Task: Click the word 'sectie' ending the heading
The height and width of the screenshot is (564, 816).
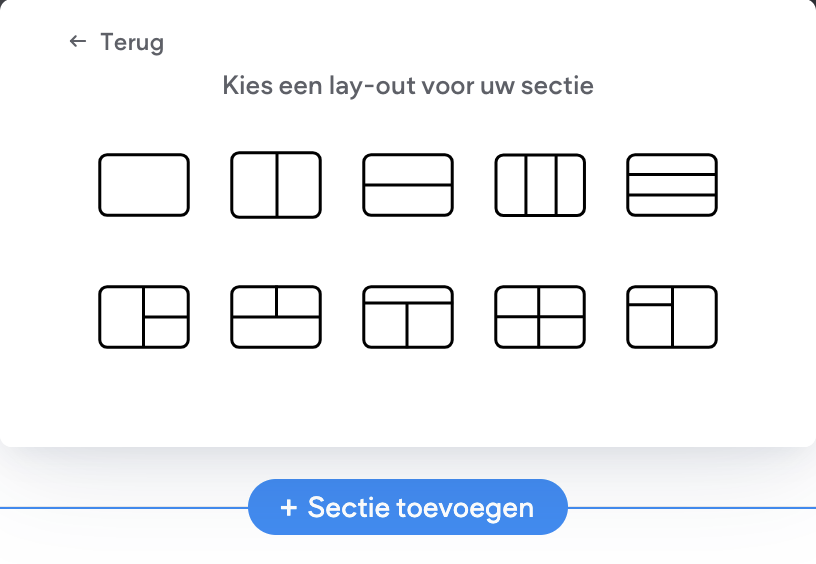Action: pyautogui.click(x=562, y=86)
